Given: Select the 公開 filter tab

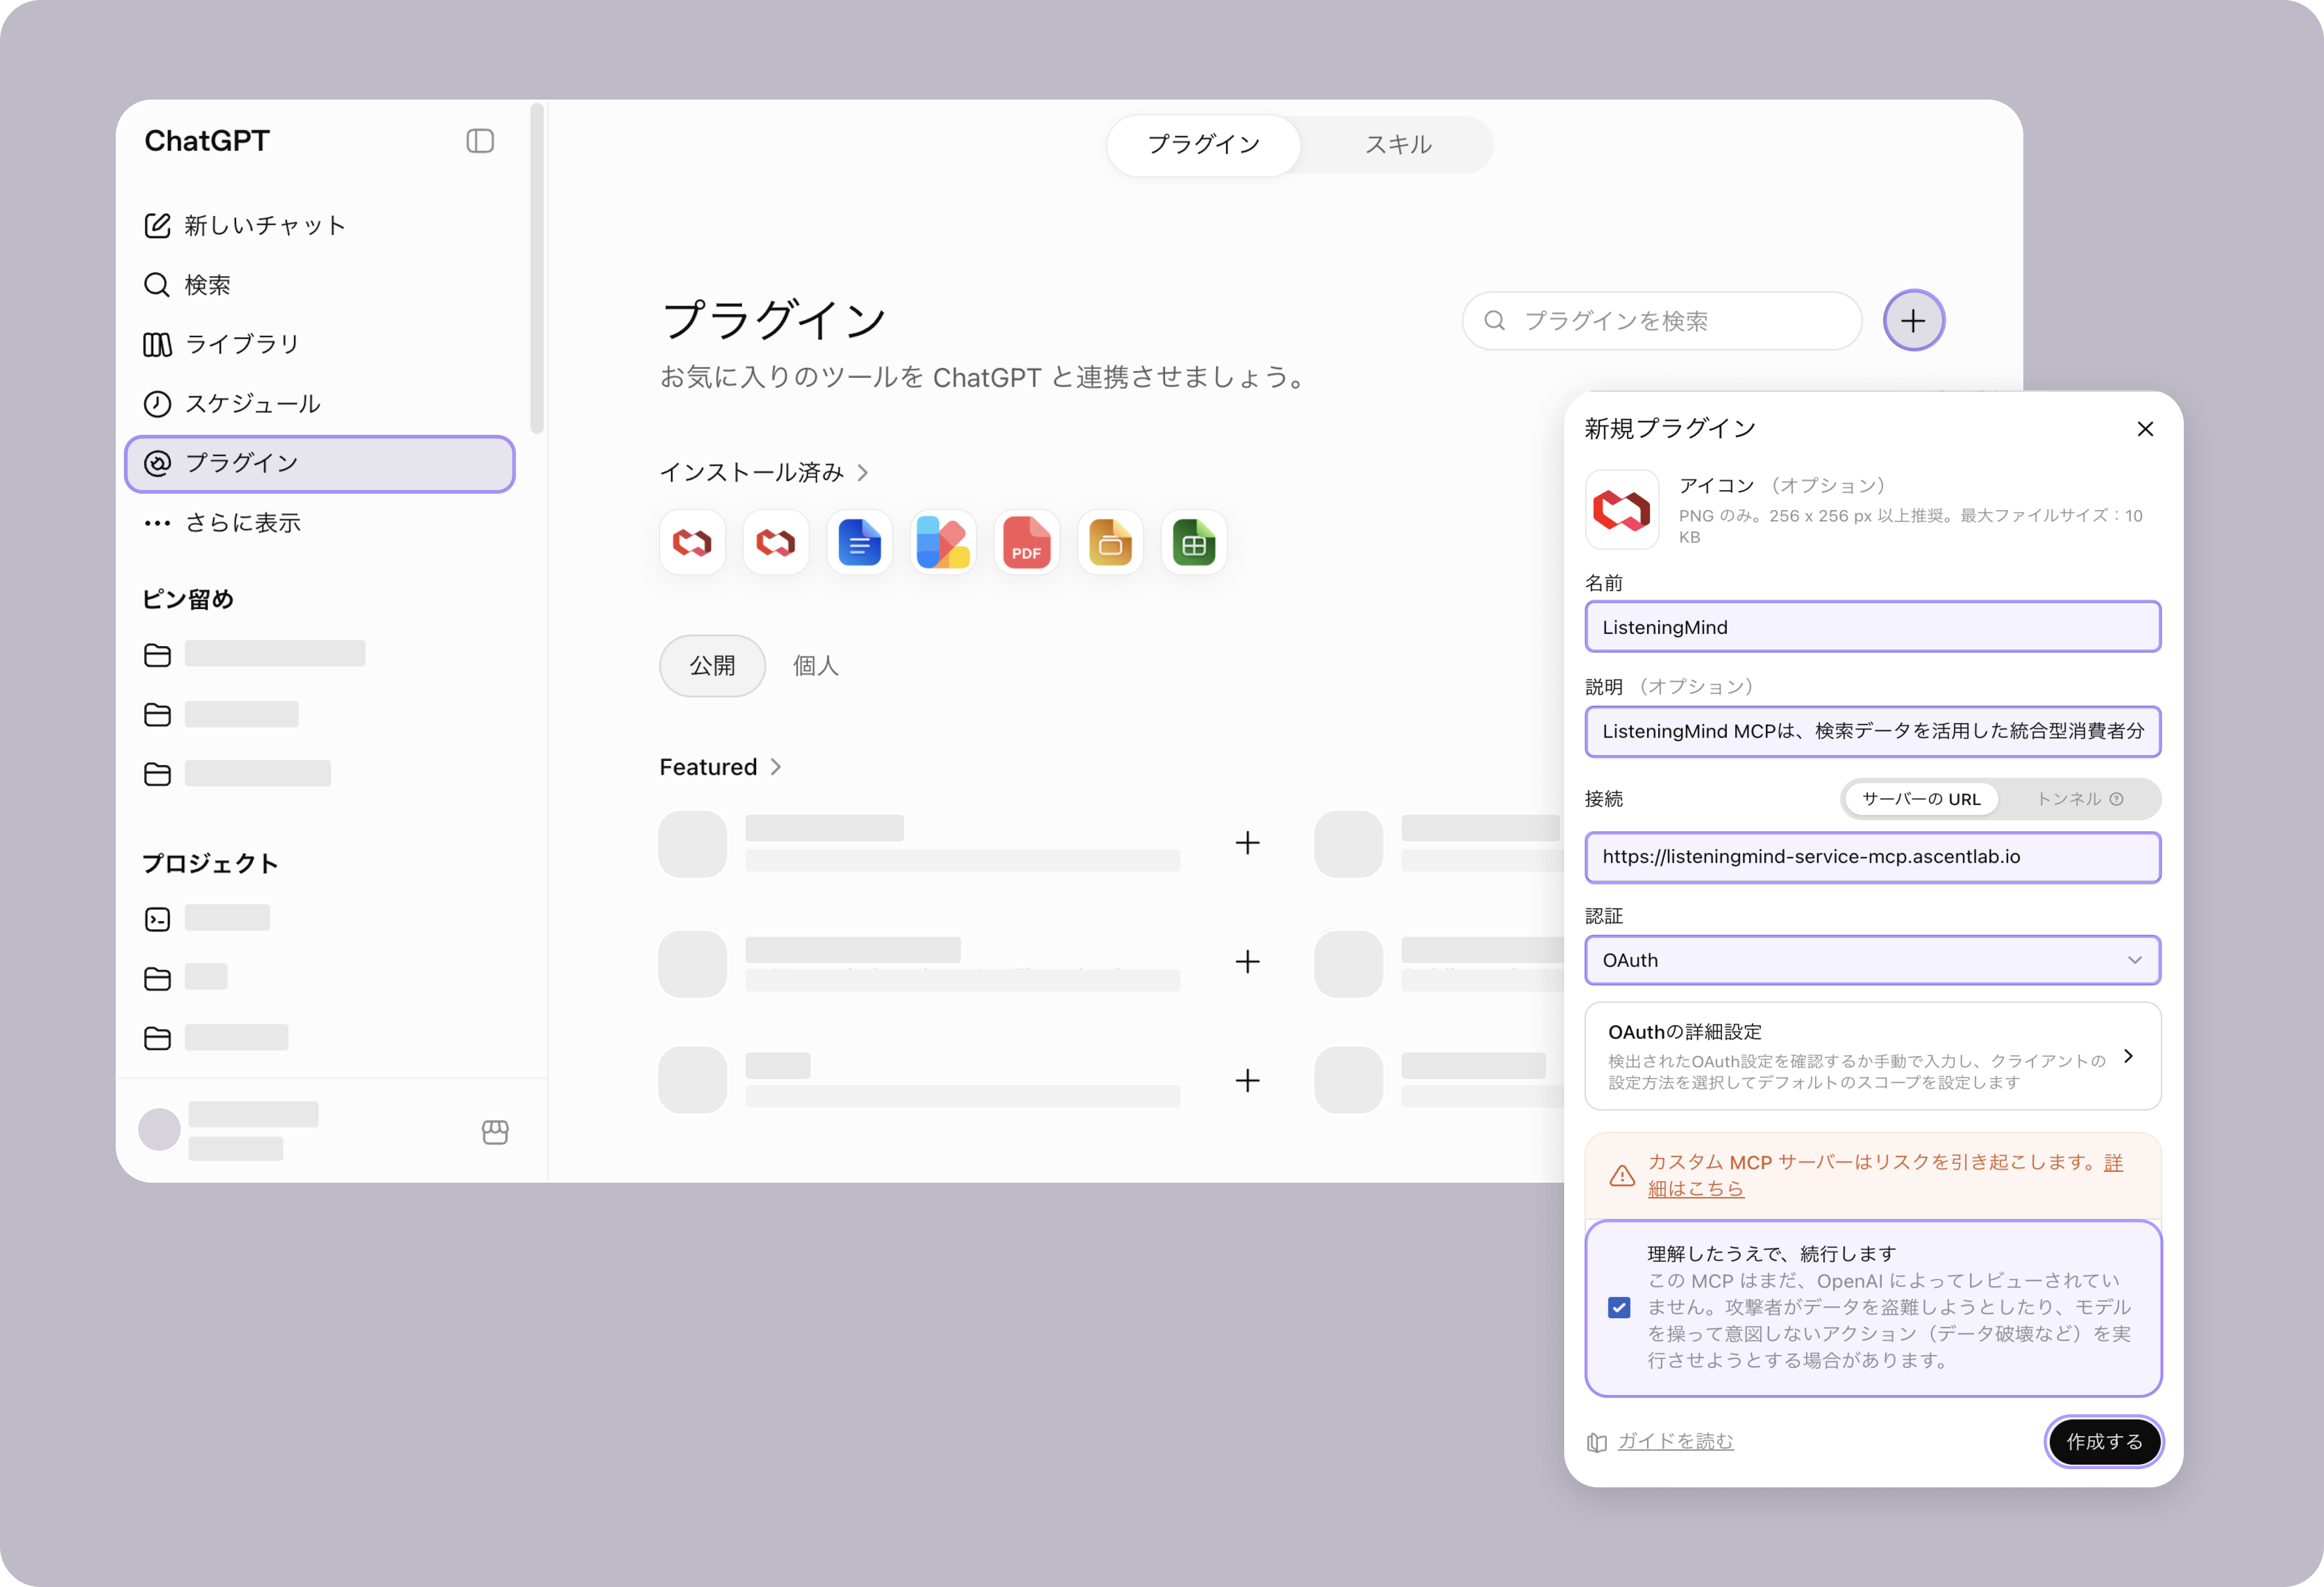Looking at the screenshot, I should click(x=712, y=666).
